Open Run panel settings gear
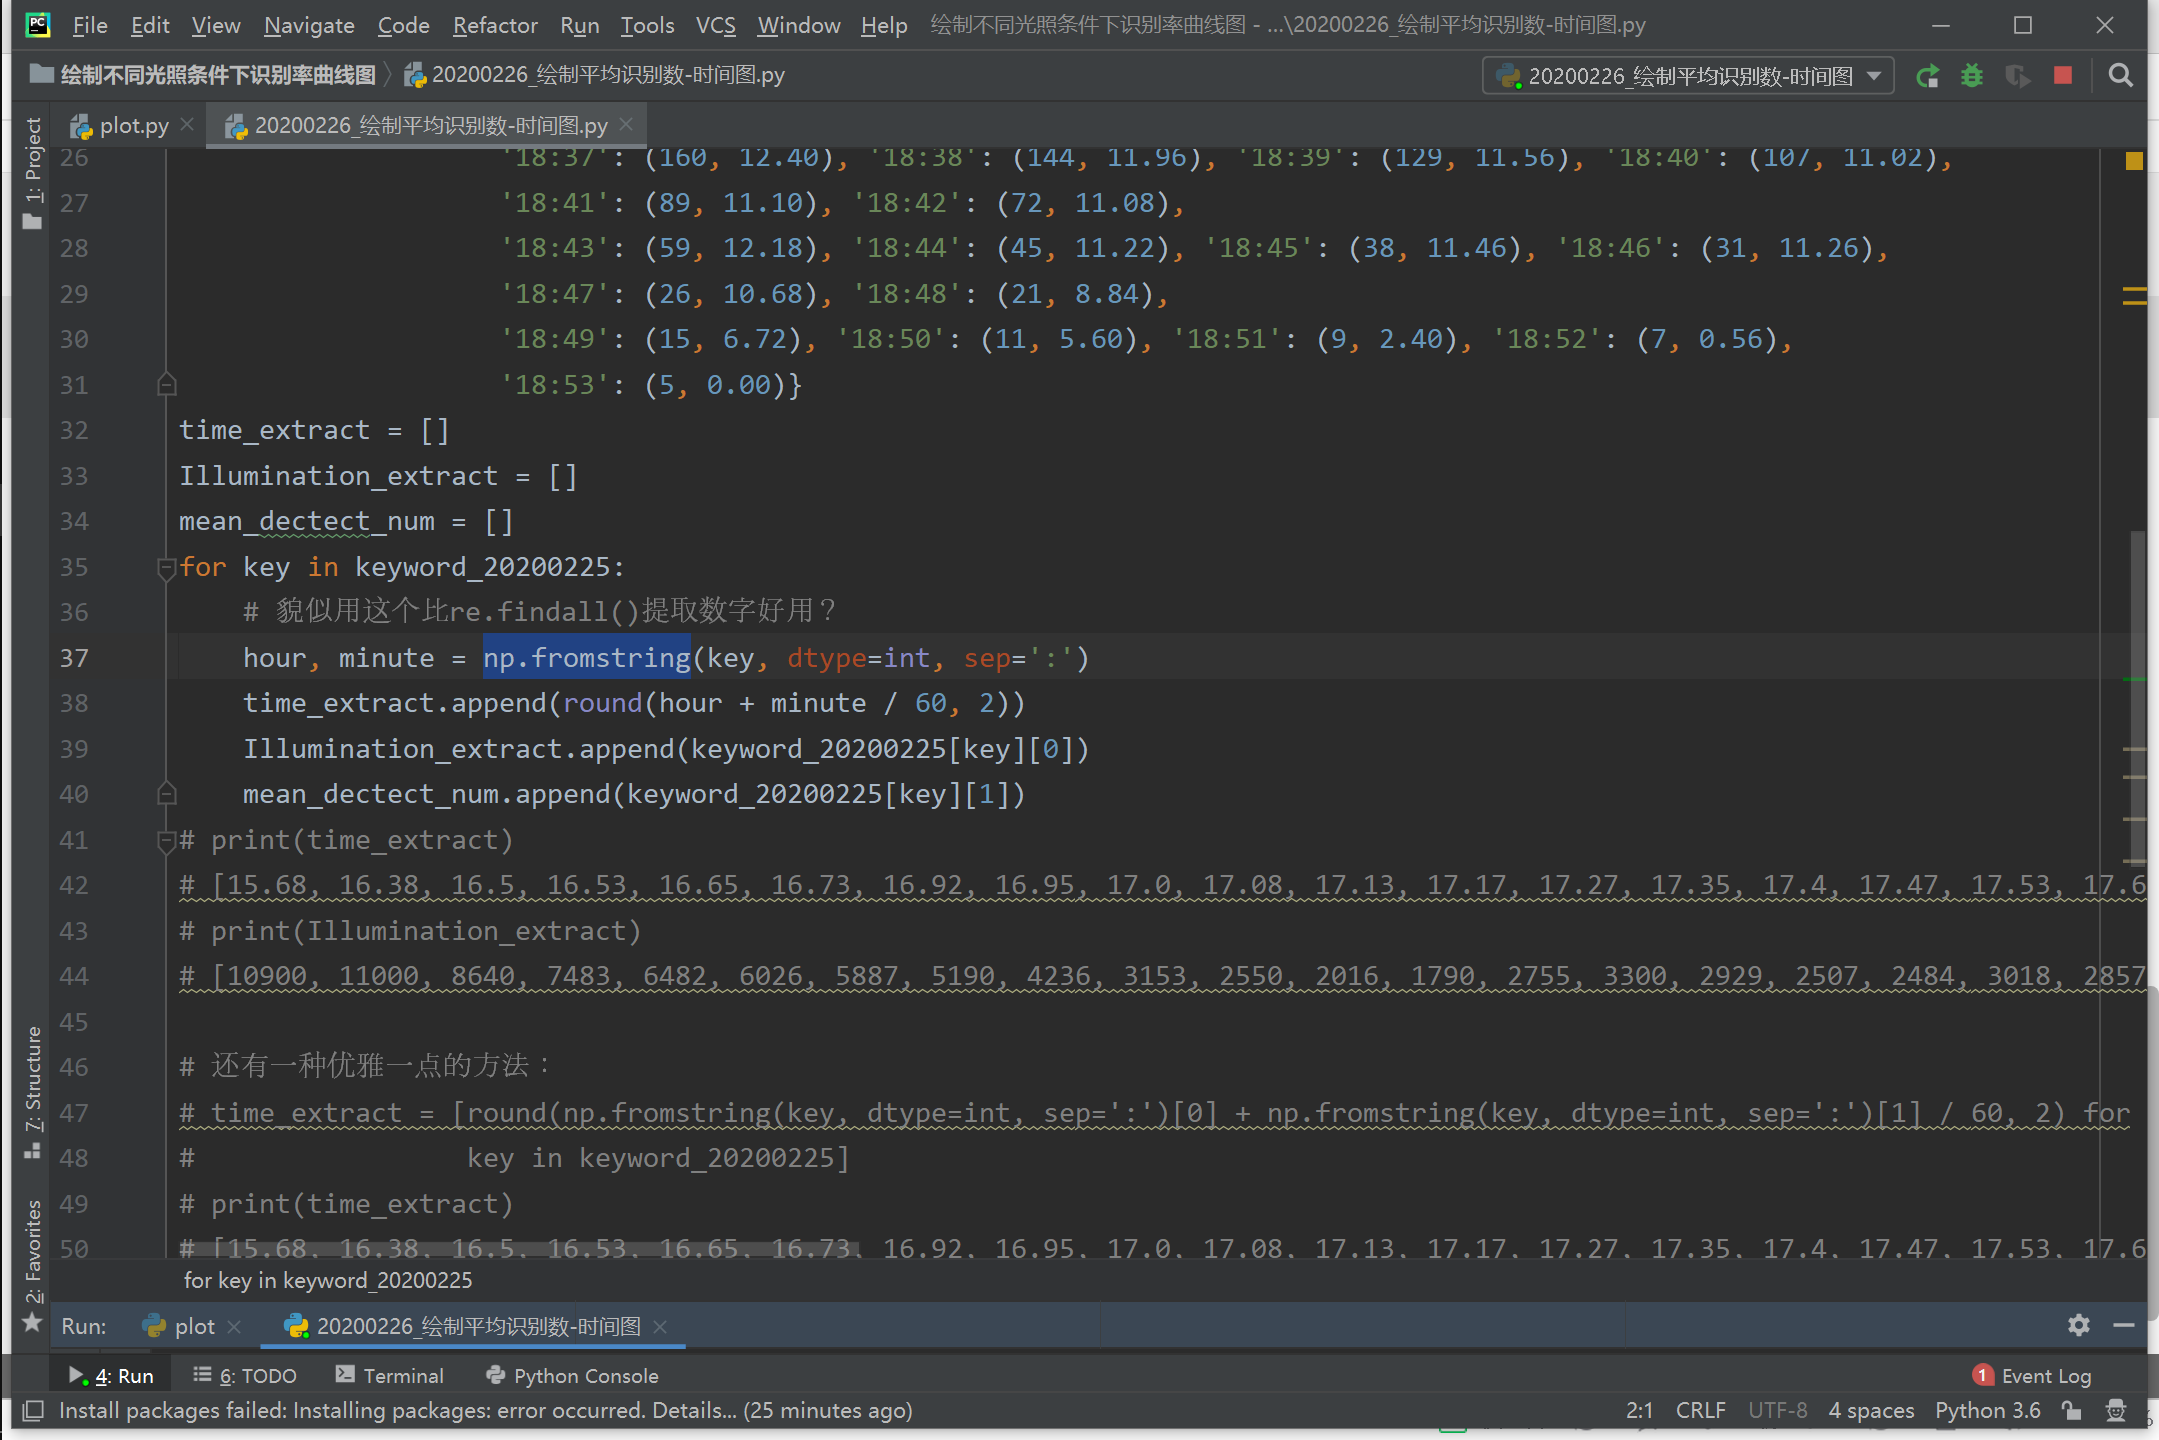The image size is (2159, 1440). coord(2078,1326)
